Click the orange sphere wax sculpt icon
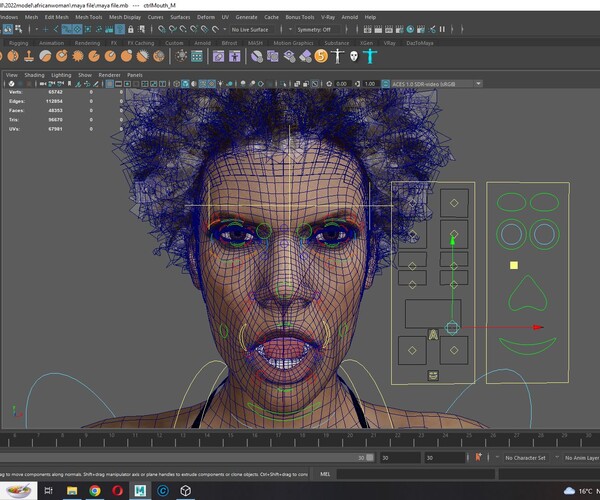The image size is (600, 500). tap(126, 56)
